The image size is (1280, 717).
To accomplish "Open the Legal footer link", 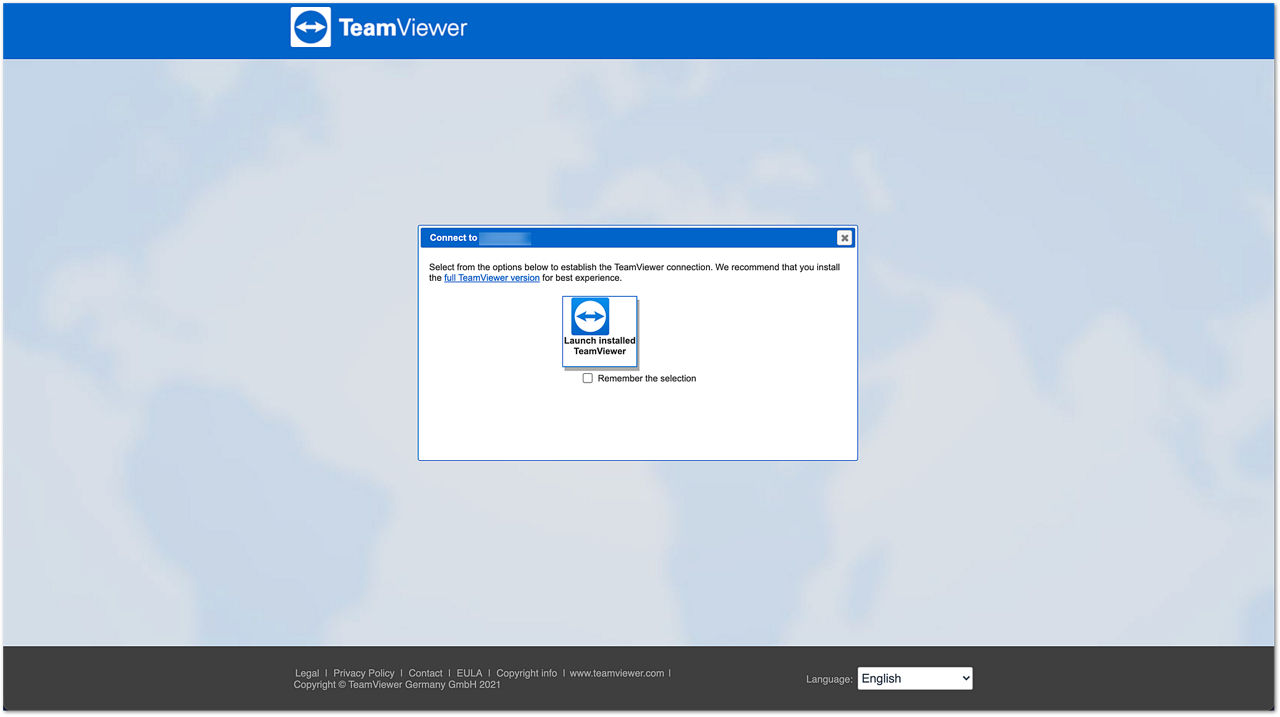I will [x=307, y=674].
